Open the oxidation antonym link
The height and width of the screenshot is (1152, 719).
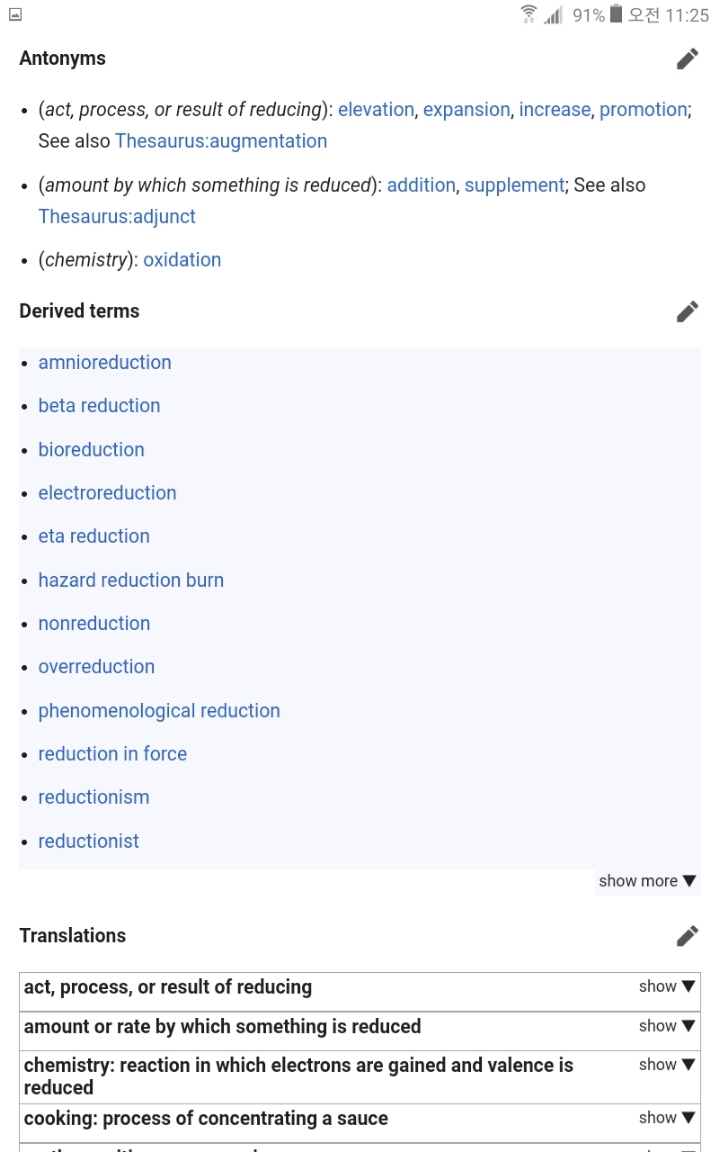pos(182,260)
